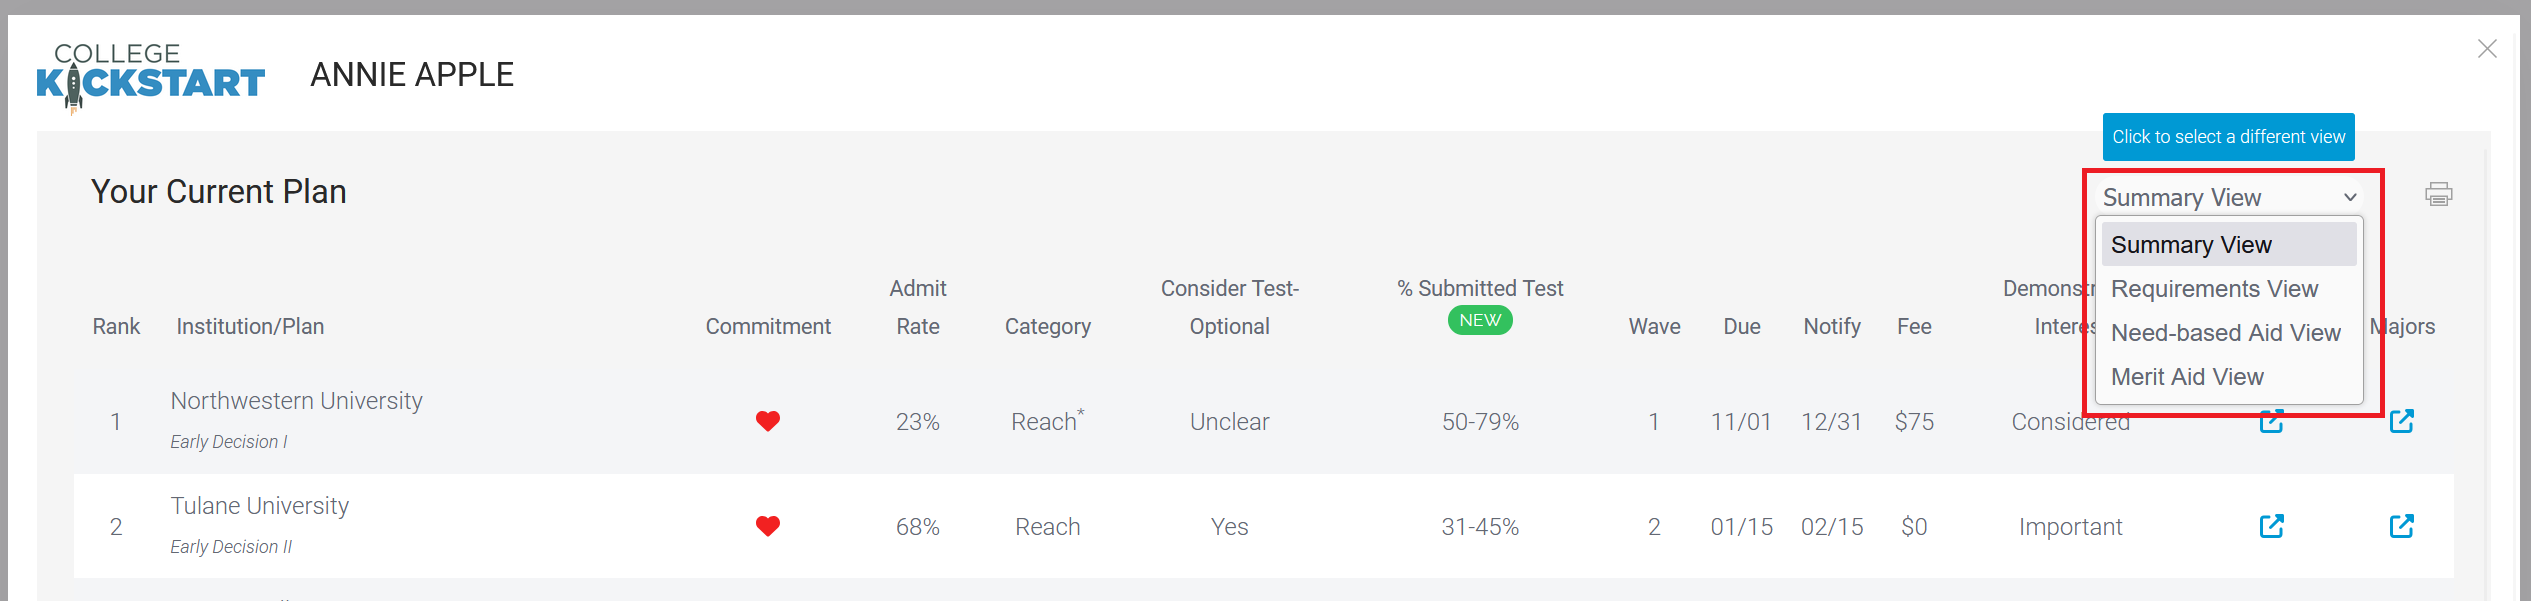Collapse the Summary View dropdown selector
Screen dimensions: 2531x601
coord(2229,197)
